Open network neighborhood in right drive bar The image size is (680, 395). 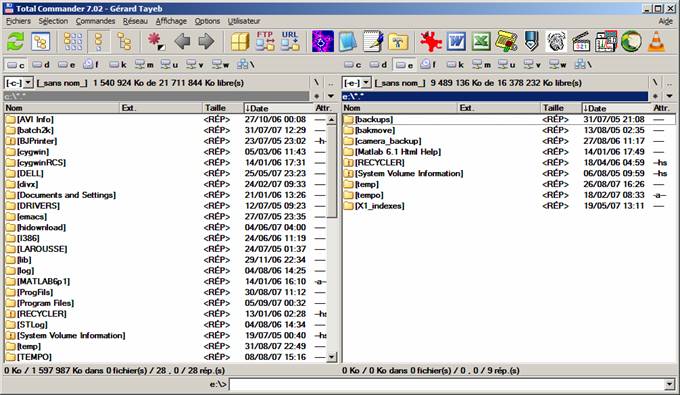tap(583, 65)
